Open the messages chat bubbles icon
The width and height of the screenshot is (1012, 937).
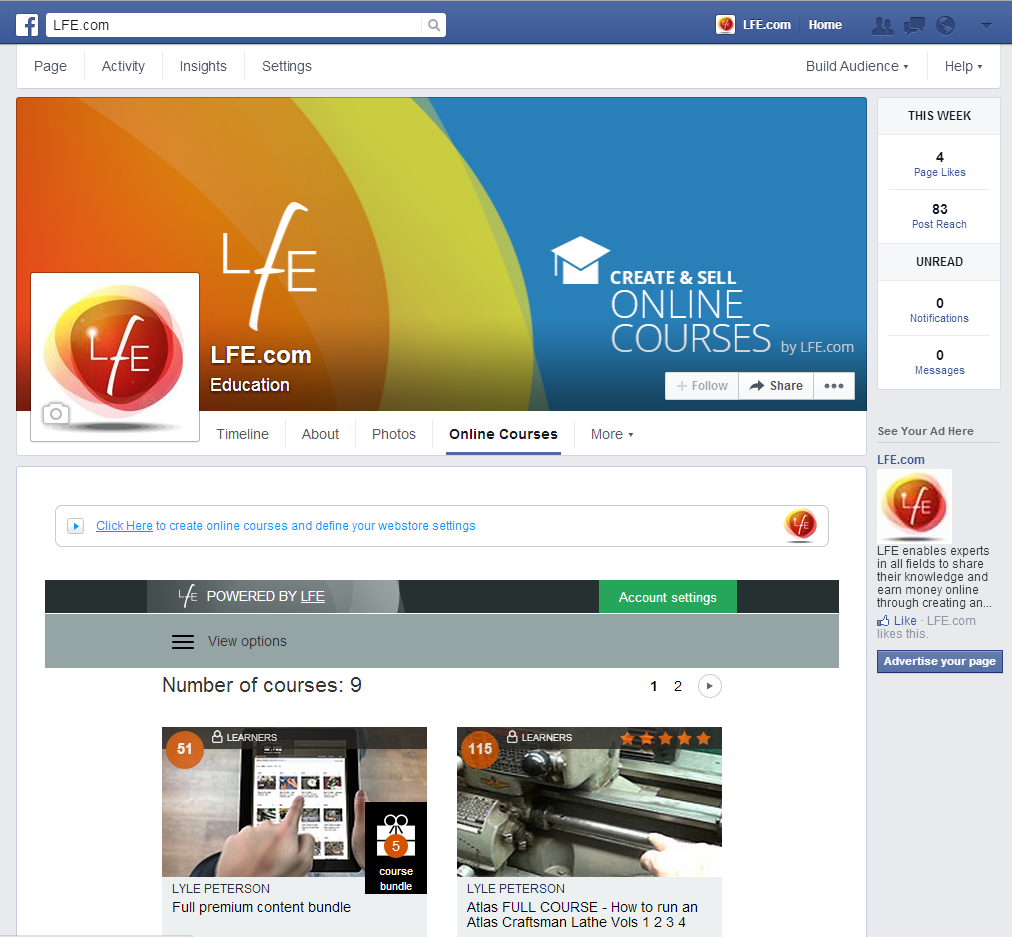(x=914, y=25)
